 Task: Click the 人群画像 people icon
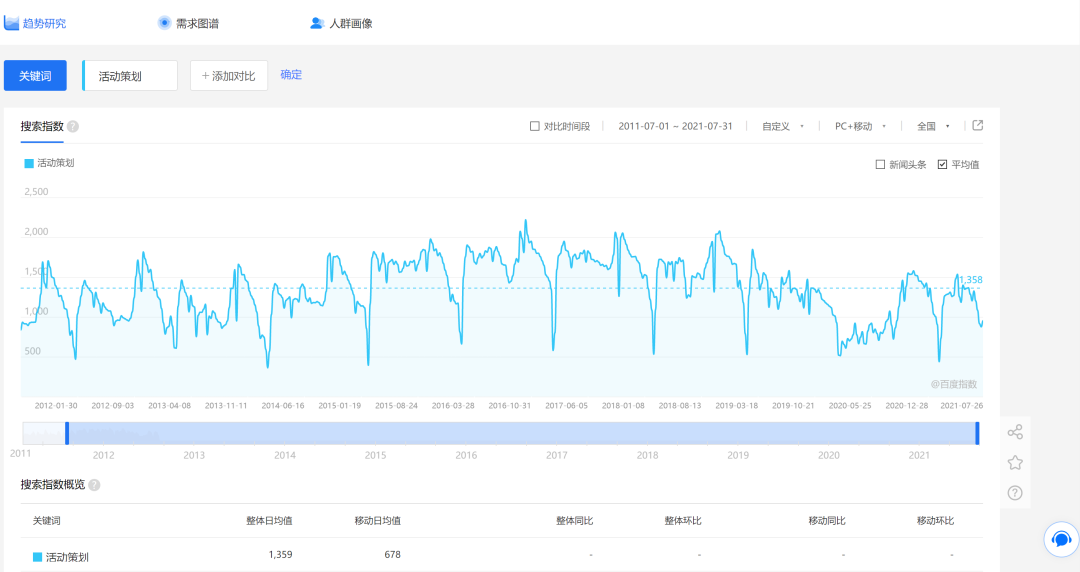pos(317,23)
